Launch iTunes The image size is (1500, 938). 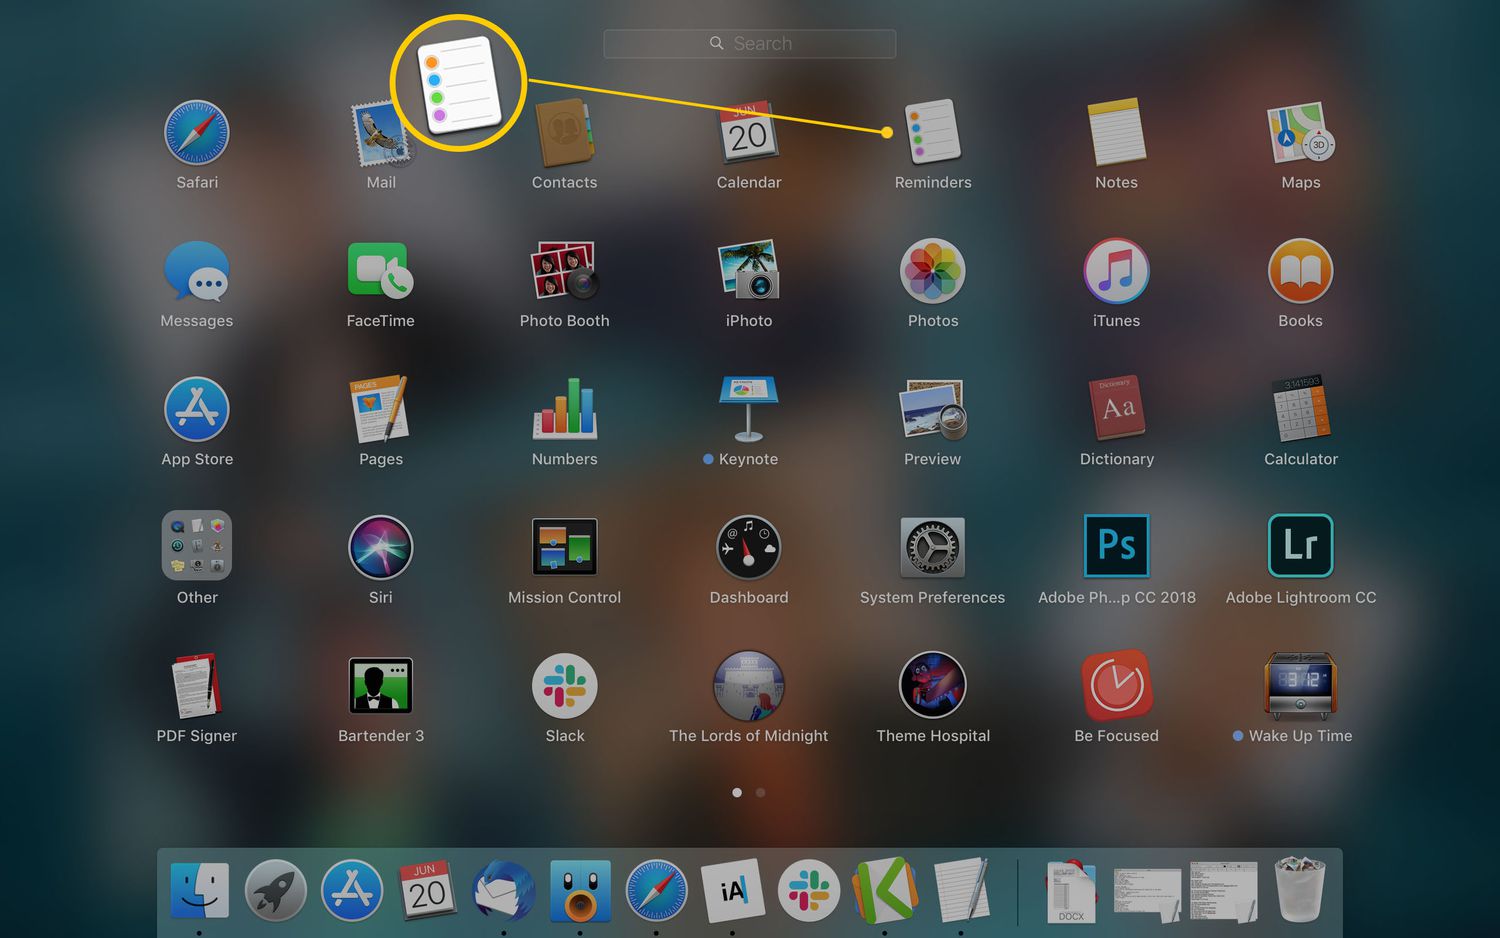click(1117, 271)
